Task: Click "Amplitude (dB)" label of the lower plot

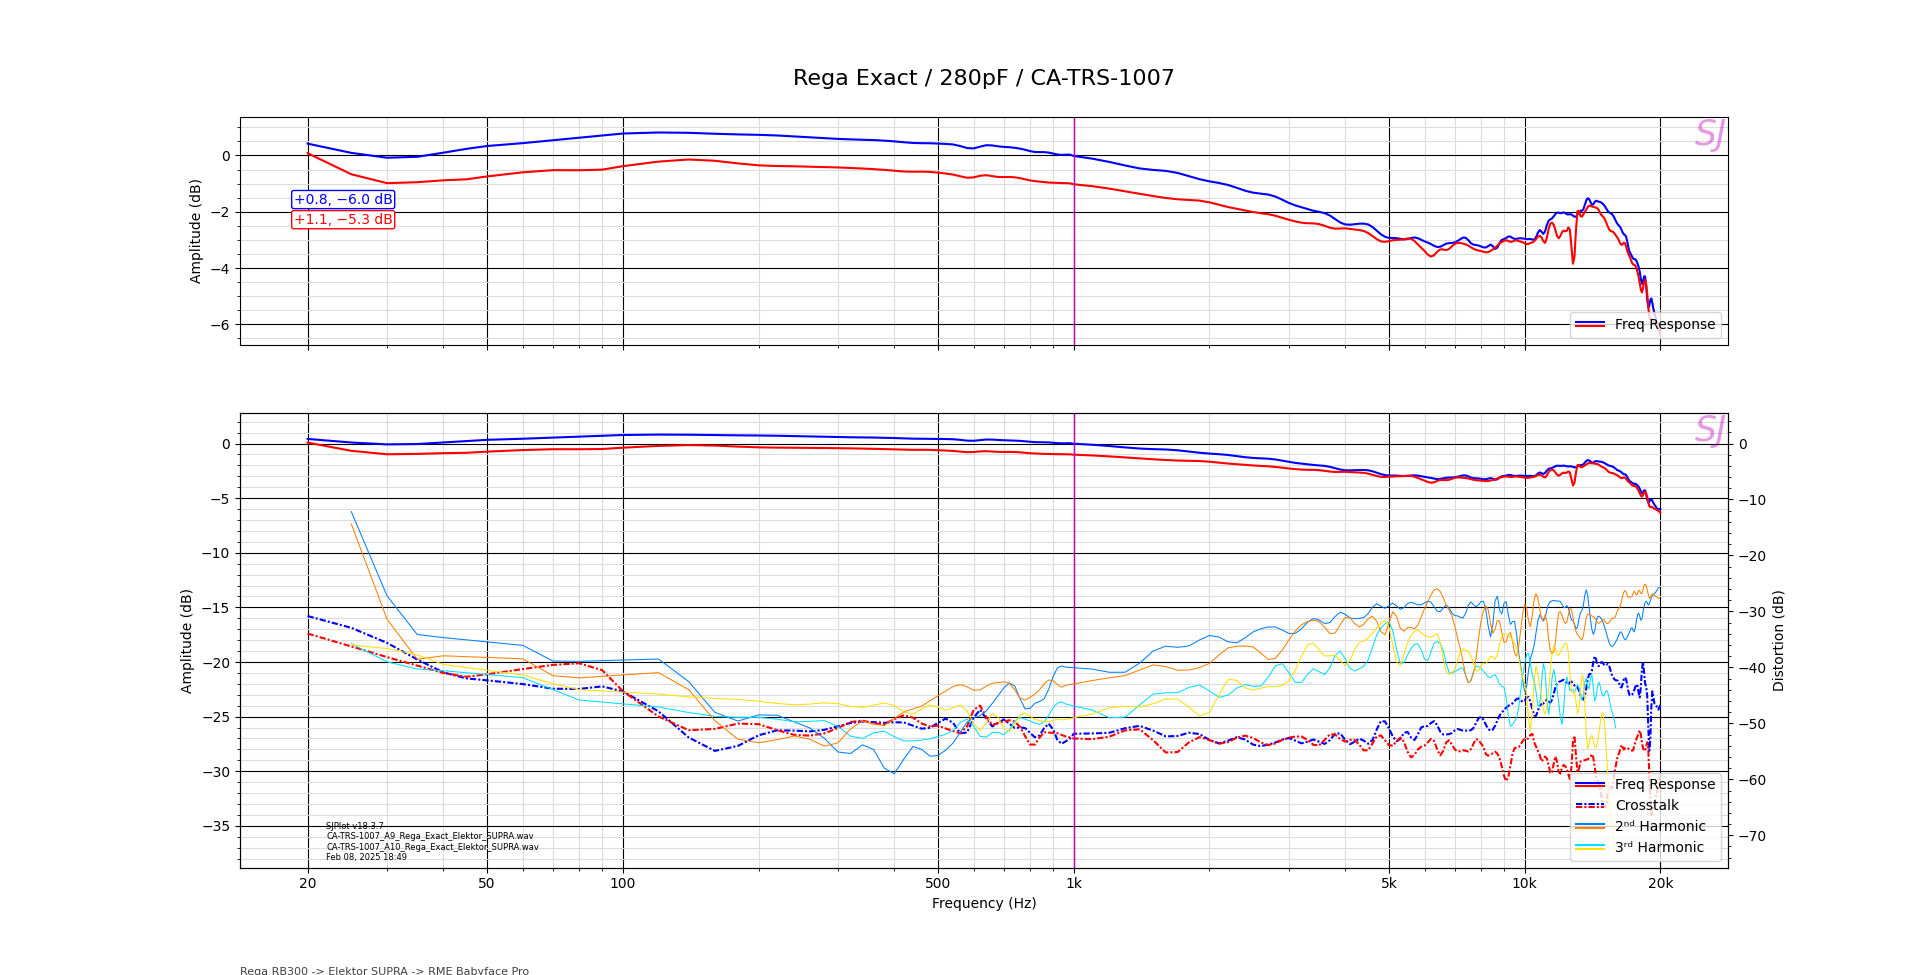Action: click(187, 641)
